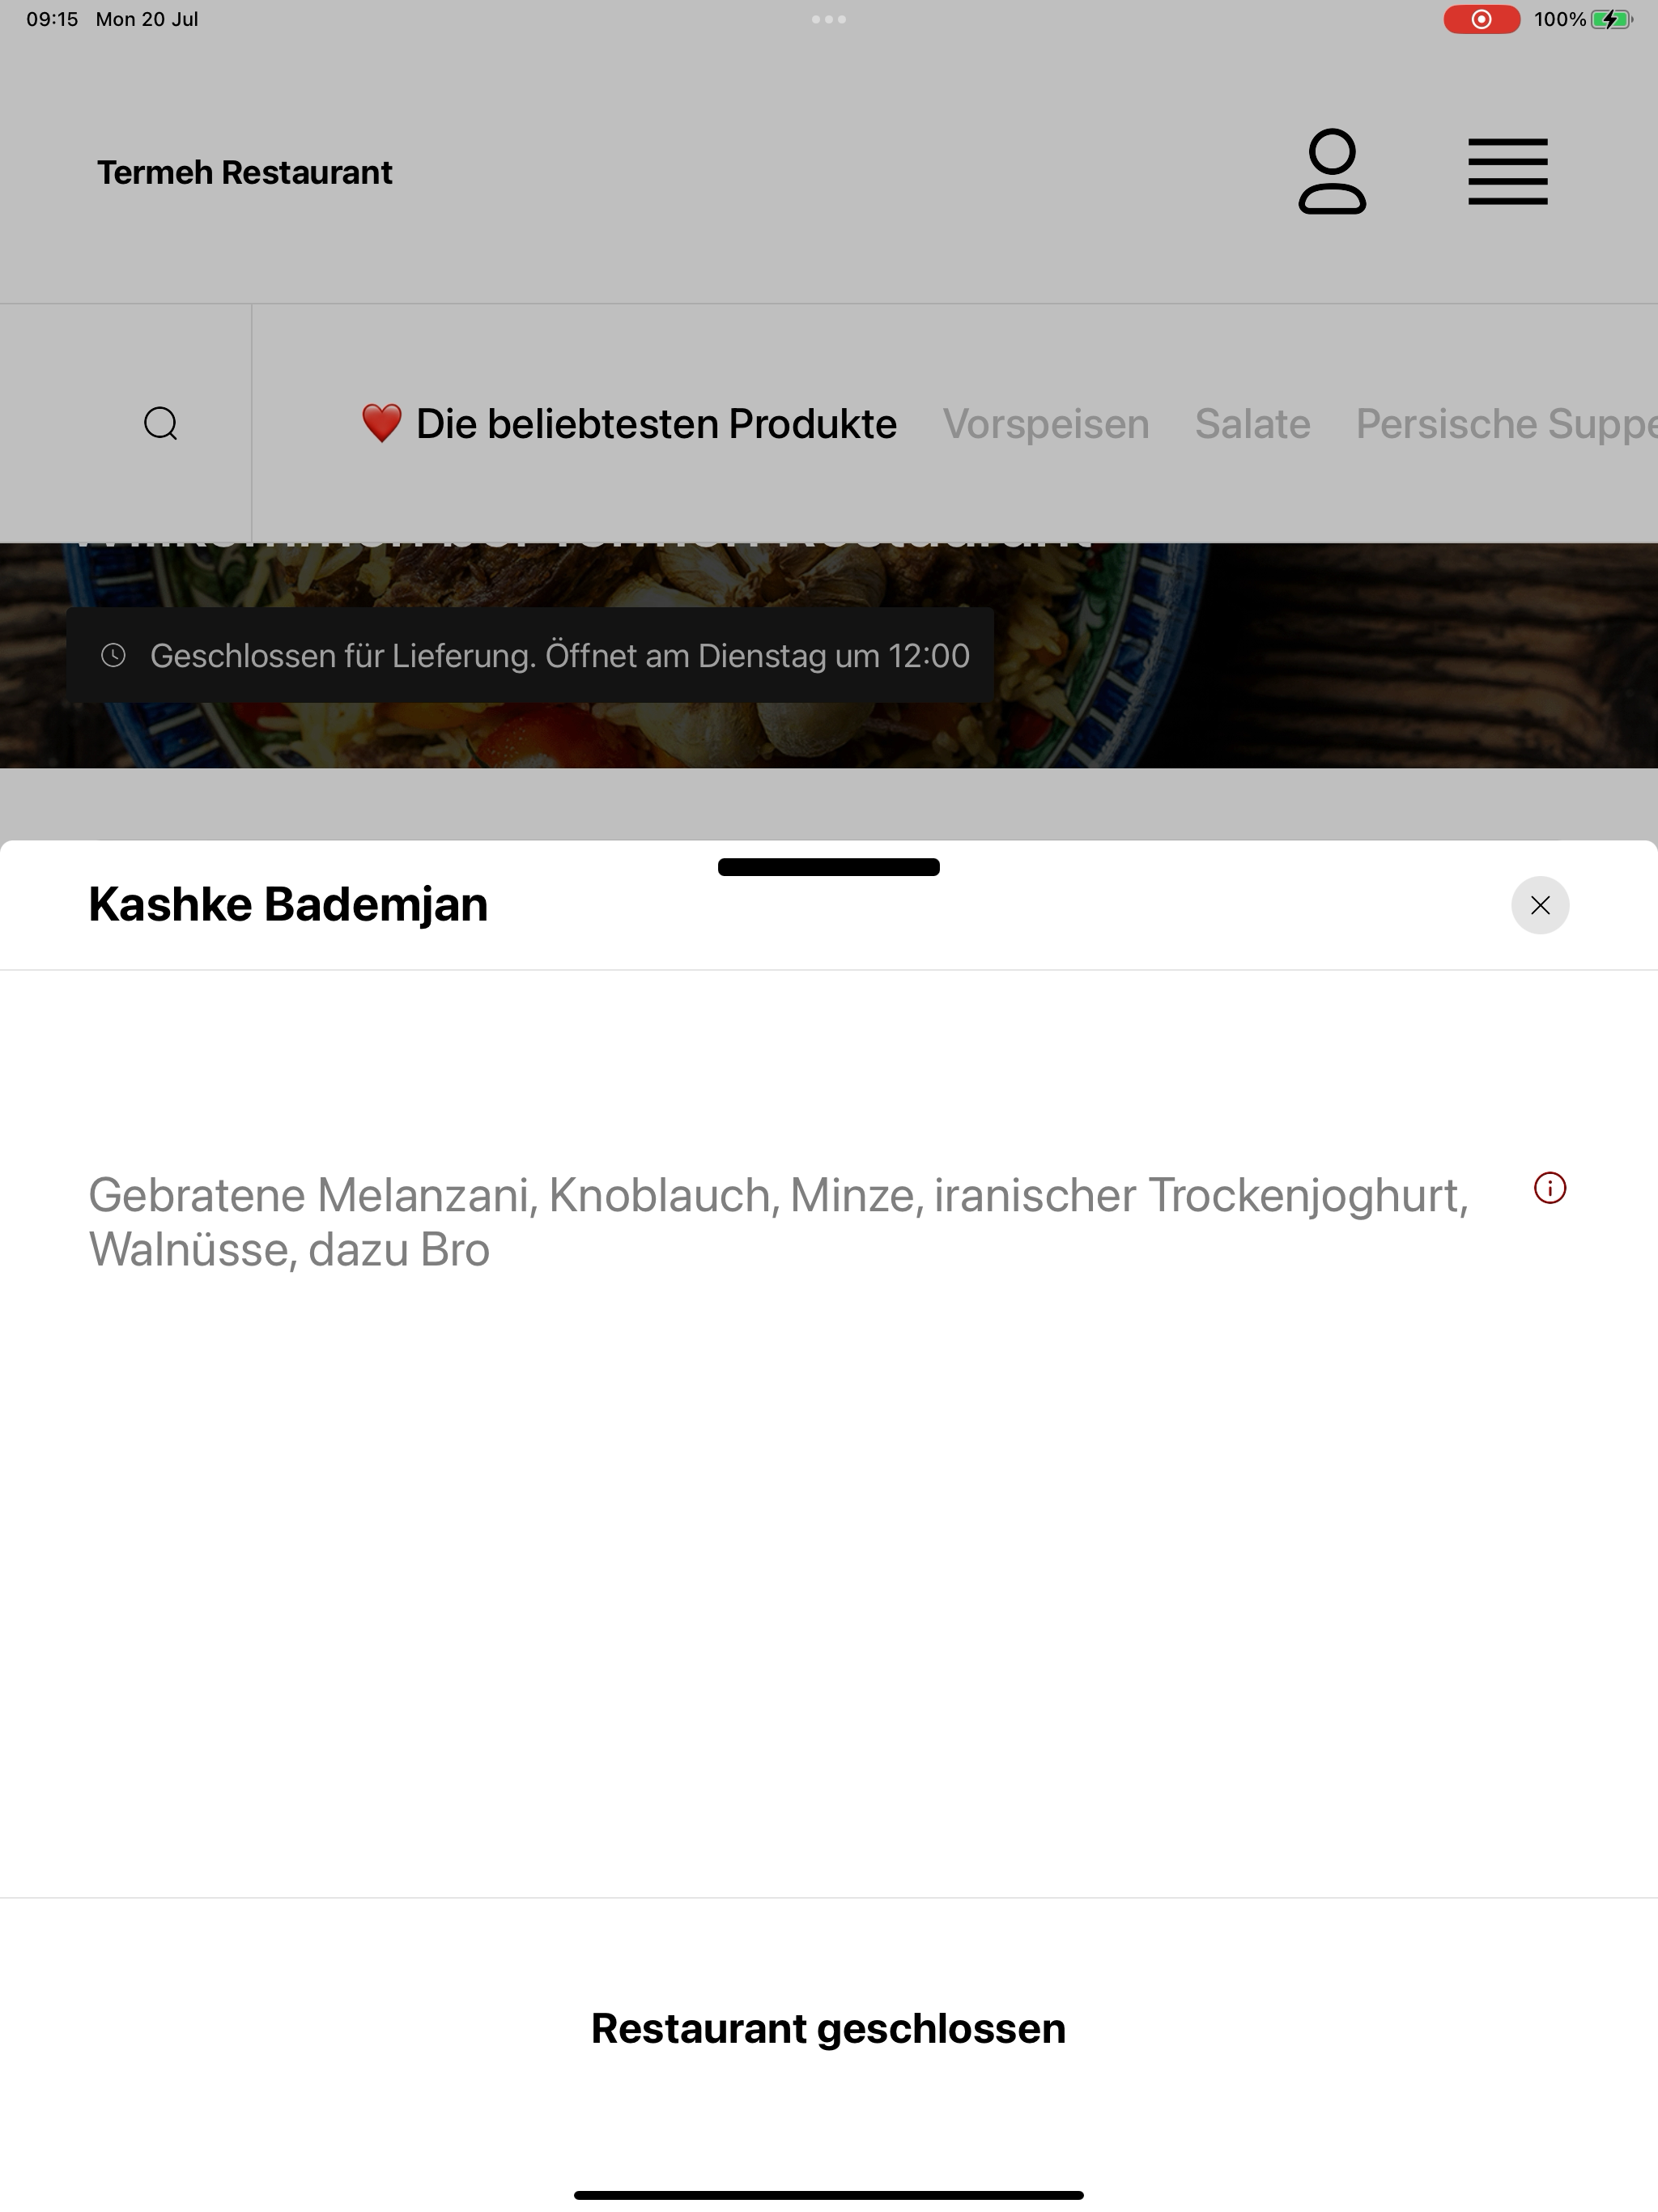Tap the Kashke Bademjan title
This screenshot has width=1658, height=2212.
(x=288, y=904)
